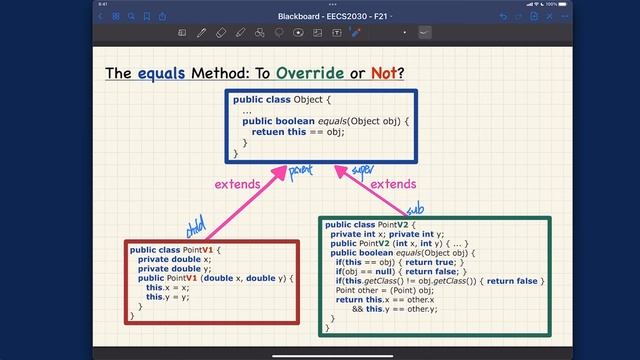Screen dimensions: 640x360
Task: Select the Shapes tool
Action: [260, 33]
